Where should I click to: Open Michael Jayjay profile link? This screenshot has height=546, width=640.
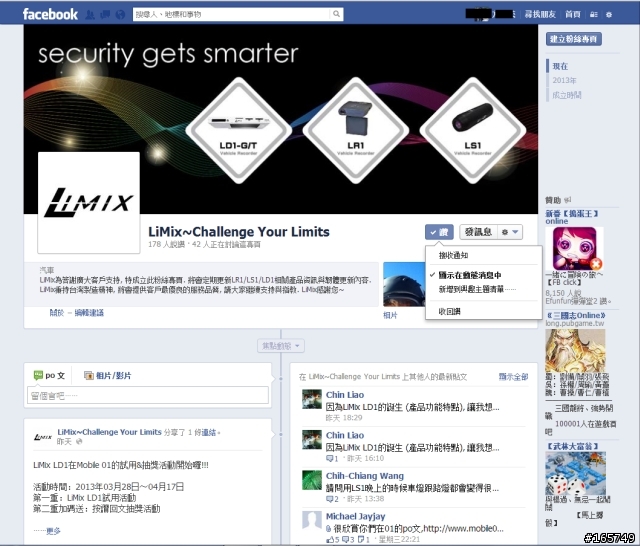[x=355, y=516]
